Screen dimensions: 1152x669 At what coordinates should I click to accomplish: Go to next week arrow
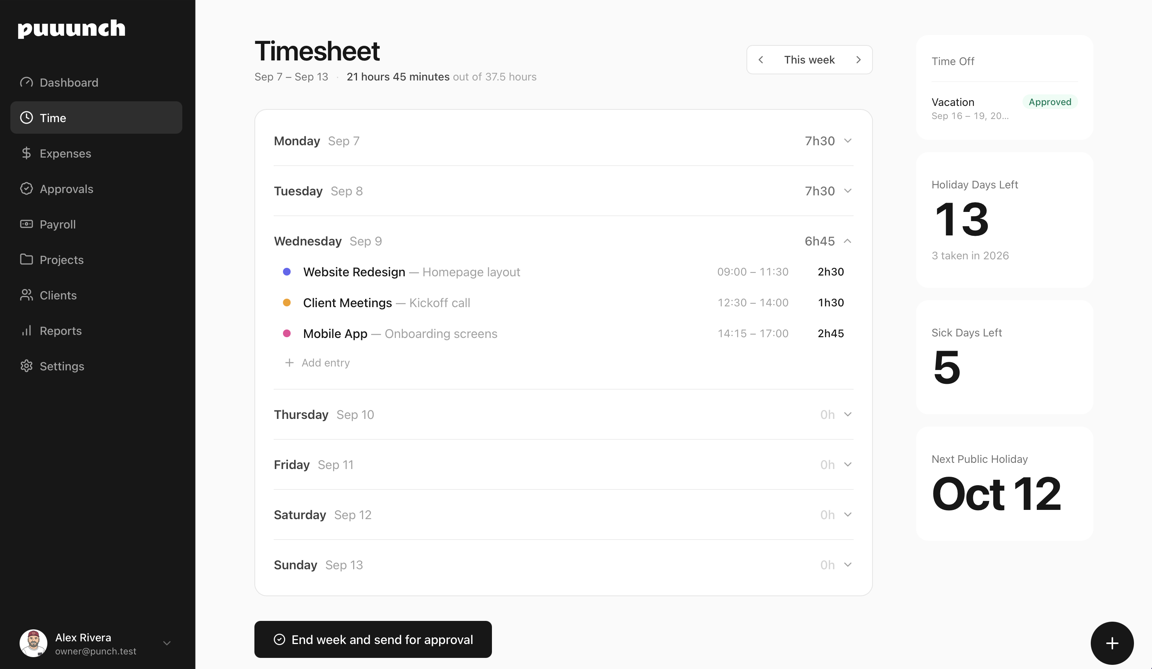pyautogui.click(x=858, y=59)
